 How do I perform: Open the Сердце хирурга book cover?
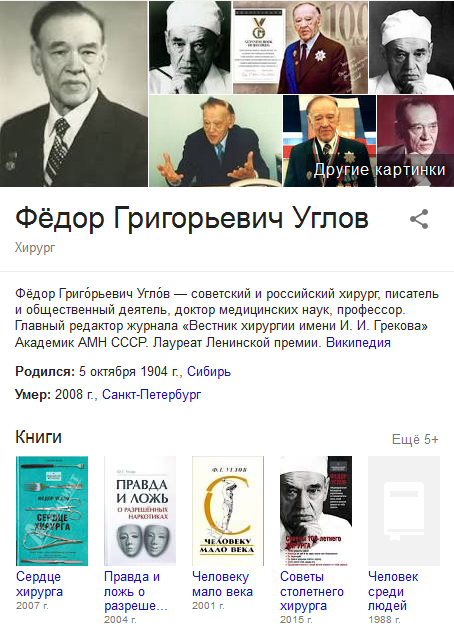pos(52,511)
